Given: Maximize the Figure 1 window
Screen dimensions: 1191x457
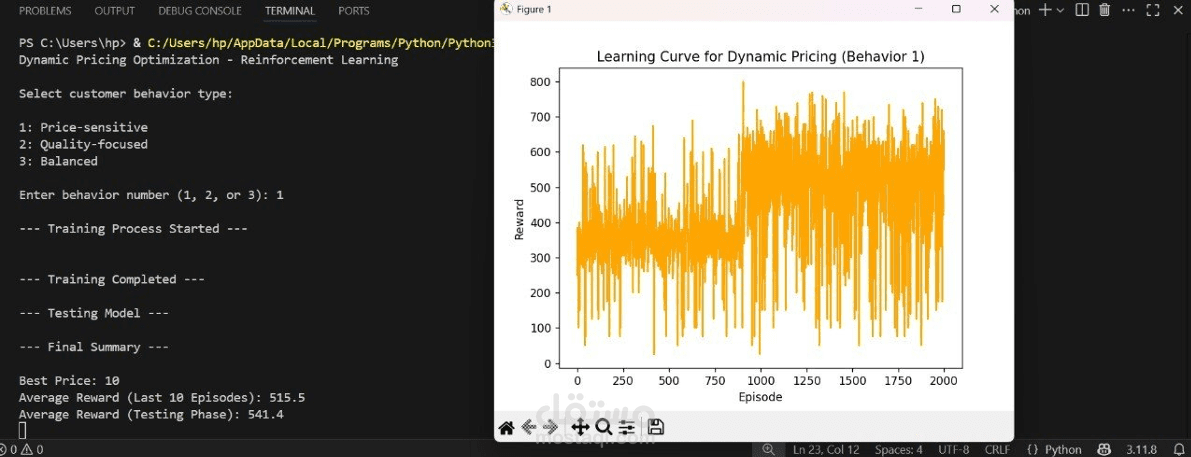Looking at the screenshot, I should pos(956,9).
